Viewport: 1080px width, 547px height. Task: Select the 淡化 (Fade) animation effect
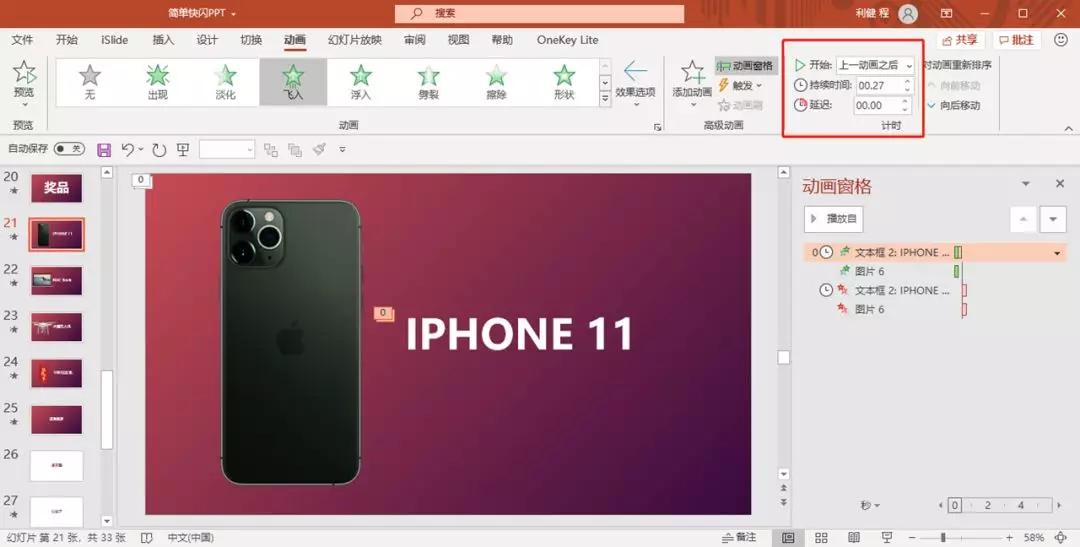225,82
